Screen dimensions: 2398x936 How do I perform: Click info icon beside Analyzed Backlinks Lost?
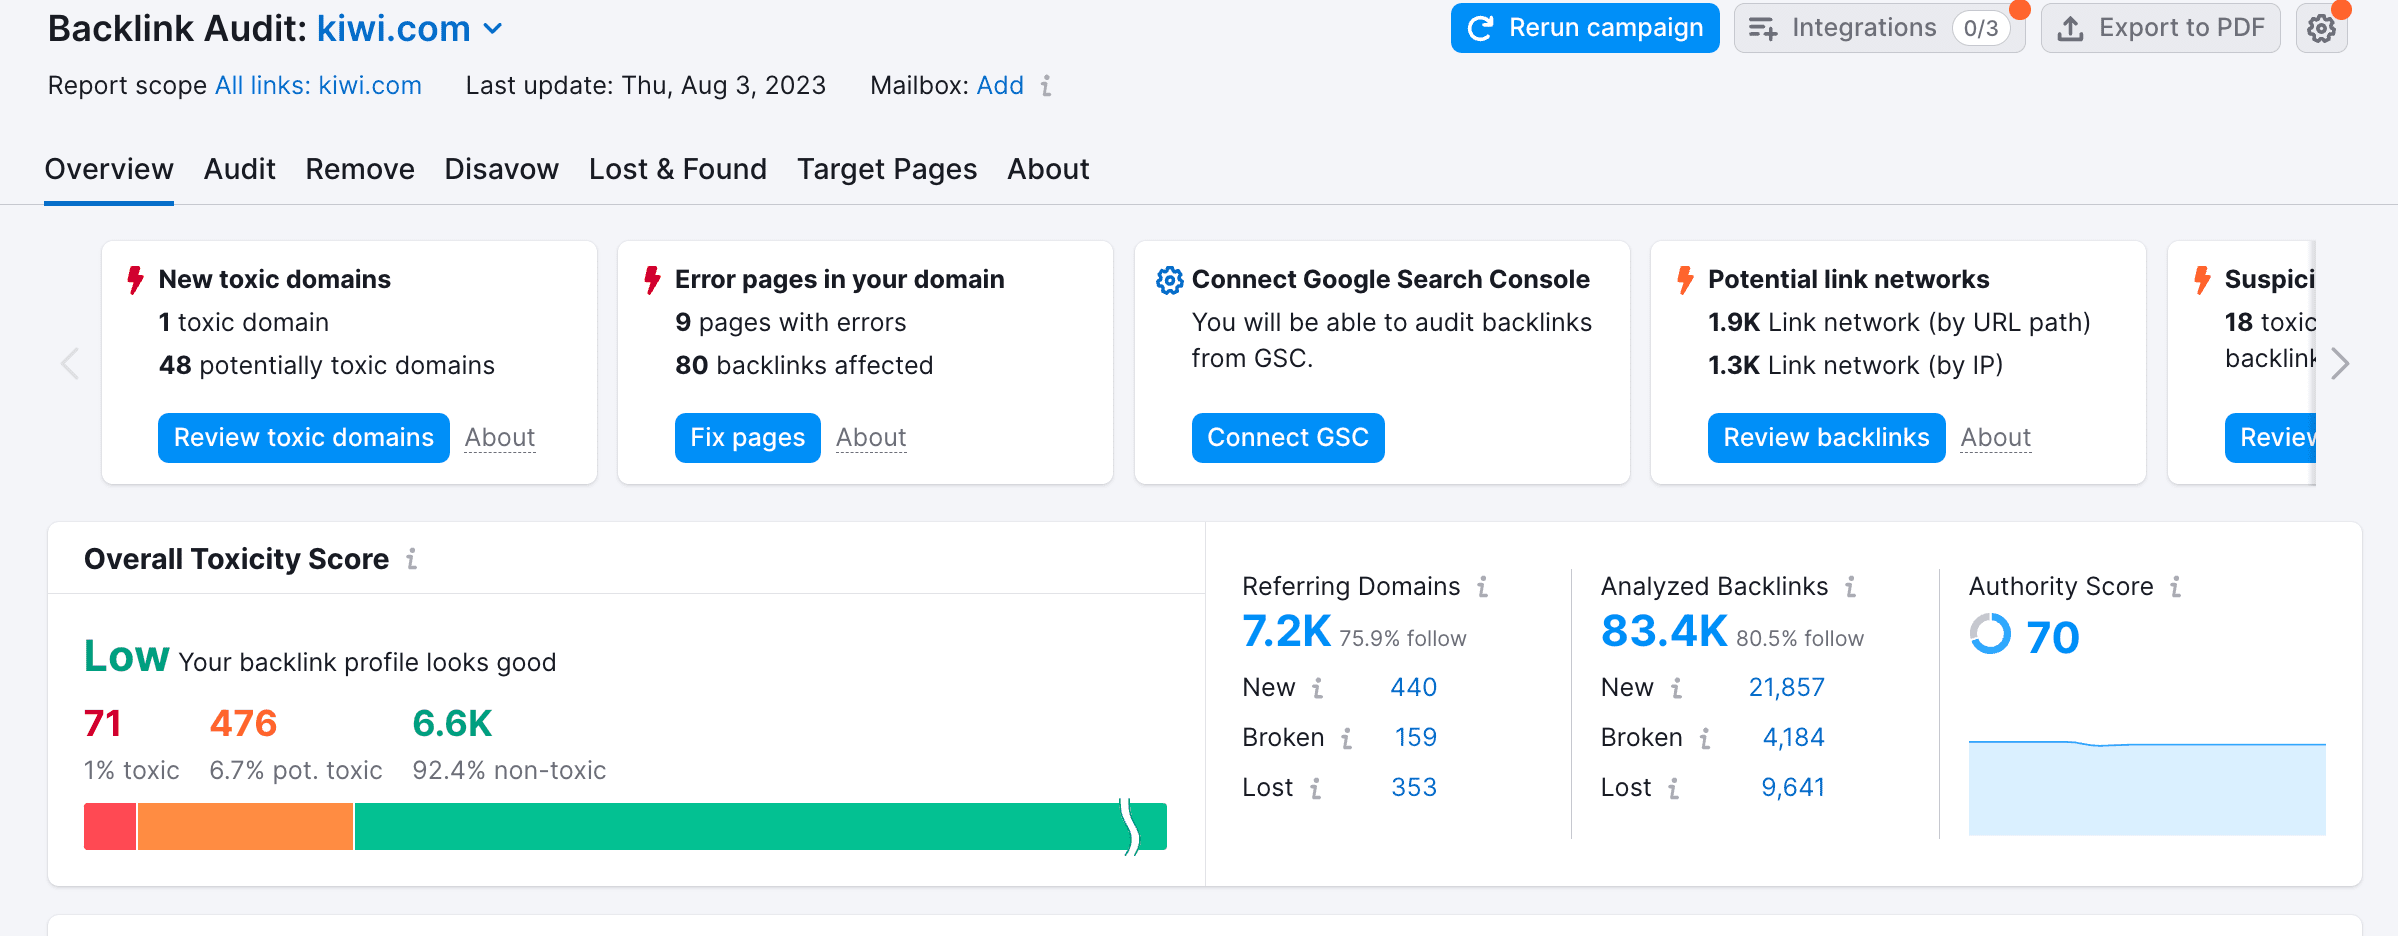[x=1674, y=788]
